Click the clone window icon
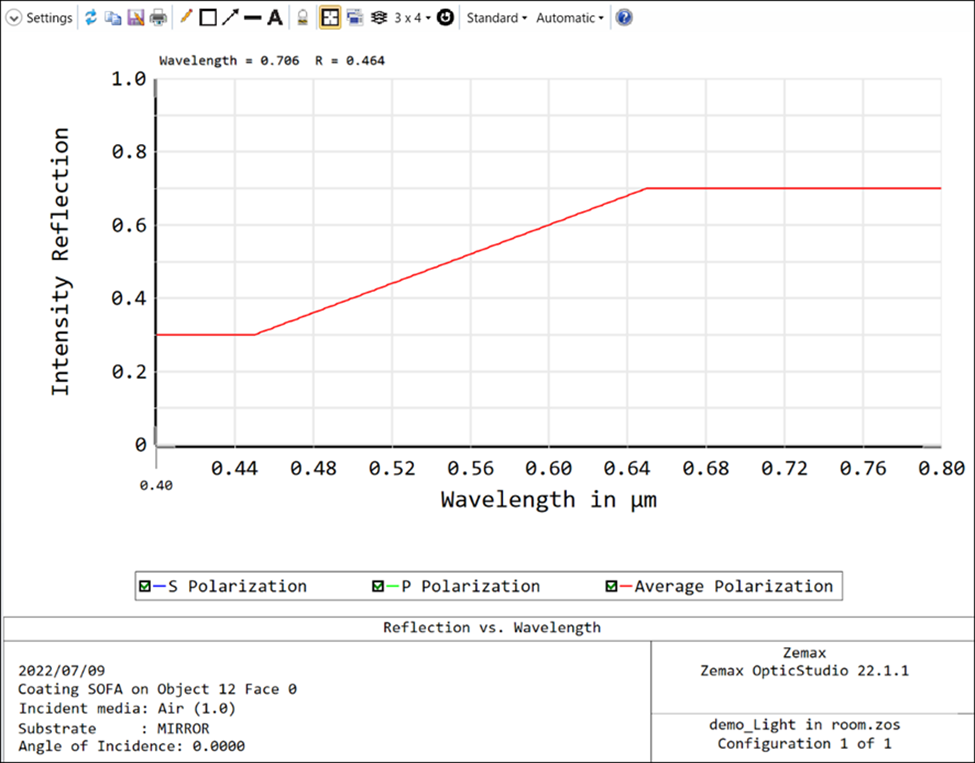Screen dimensions: 975x763 pyautogui.click(x=355, y=17)
